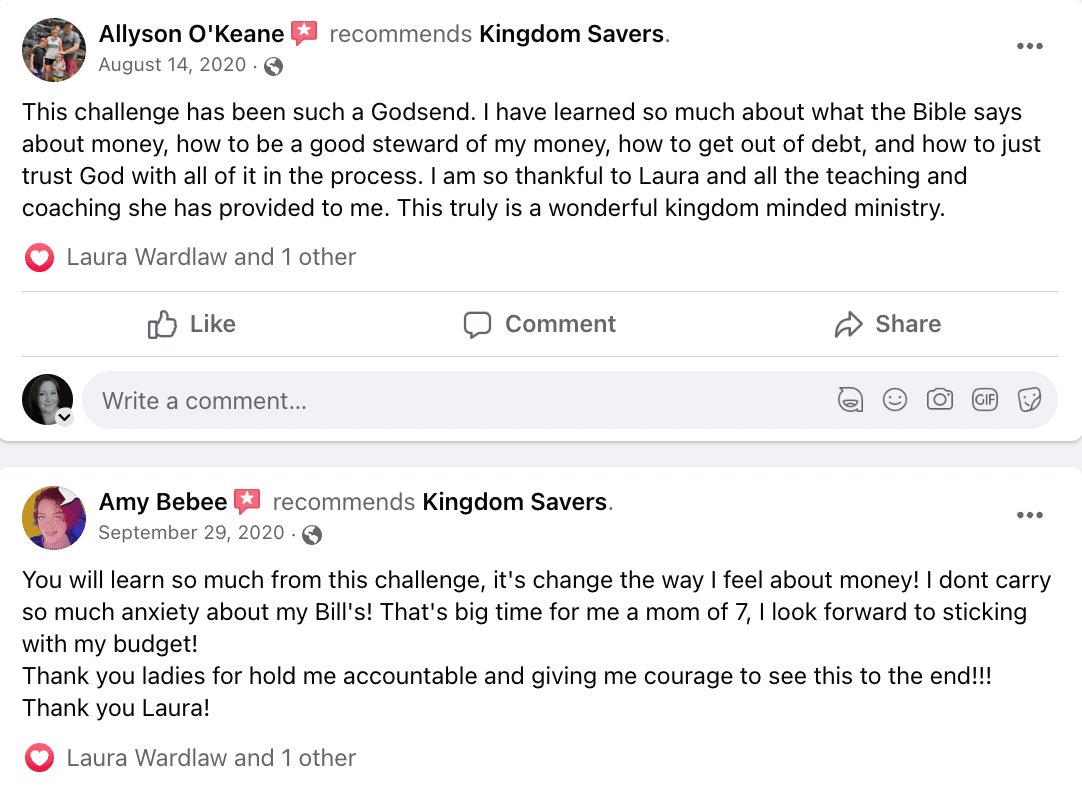Click globe privacy icon beside August 14, 2020
Viewport: 1082px width, 788px height.
(273, 66)
